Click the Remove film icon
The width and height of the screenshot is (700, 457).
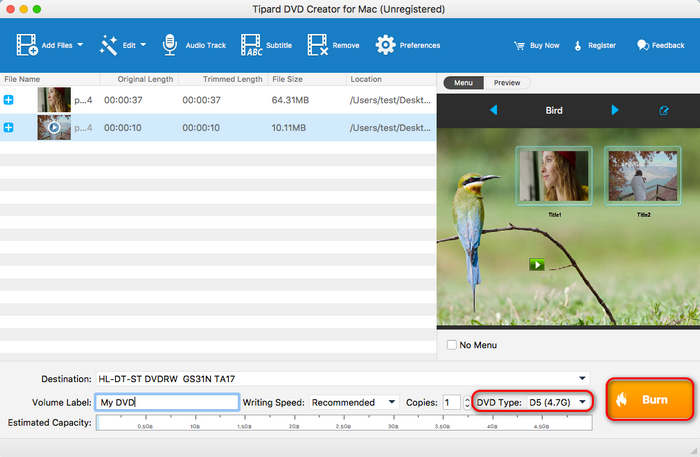(318, 45)
